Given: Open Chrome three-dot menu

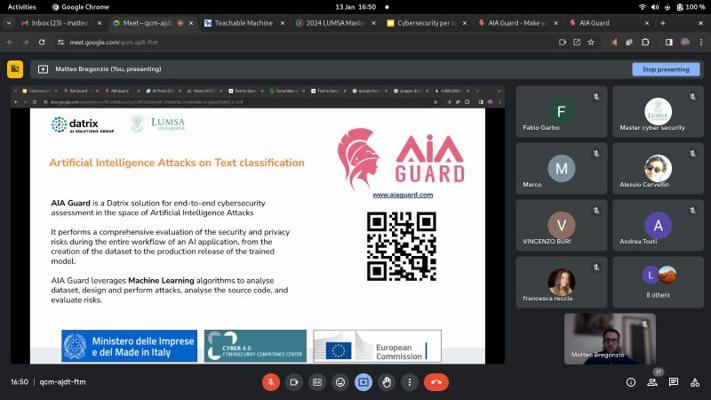Looking at the screenshot, I should pos(701,42).
